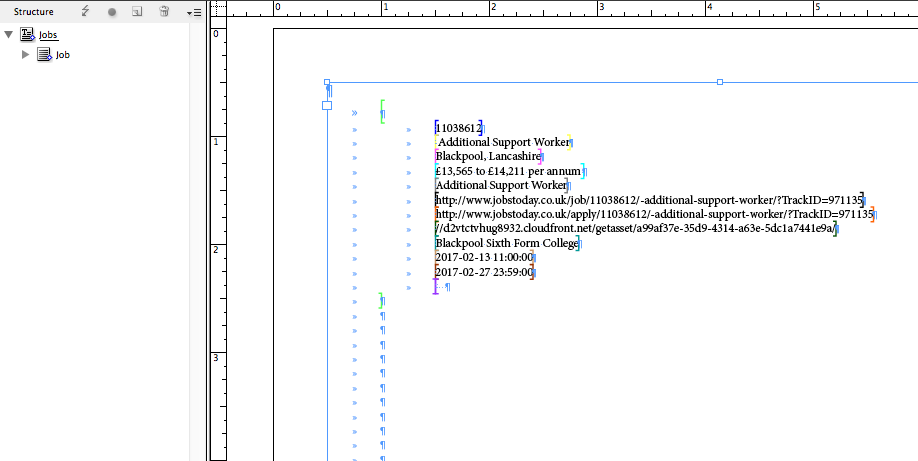Select the Jobs story element icon

[x=28, y=35]
